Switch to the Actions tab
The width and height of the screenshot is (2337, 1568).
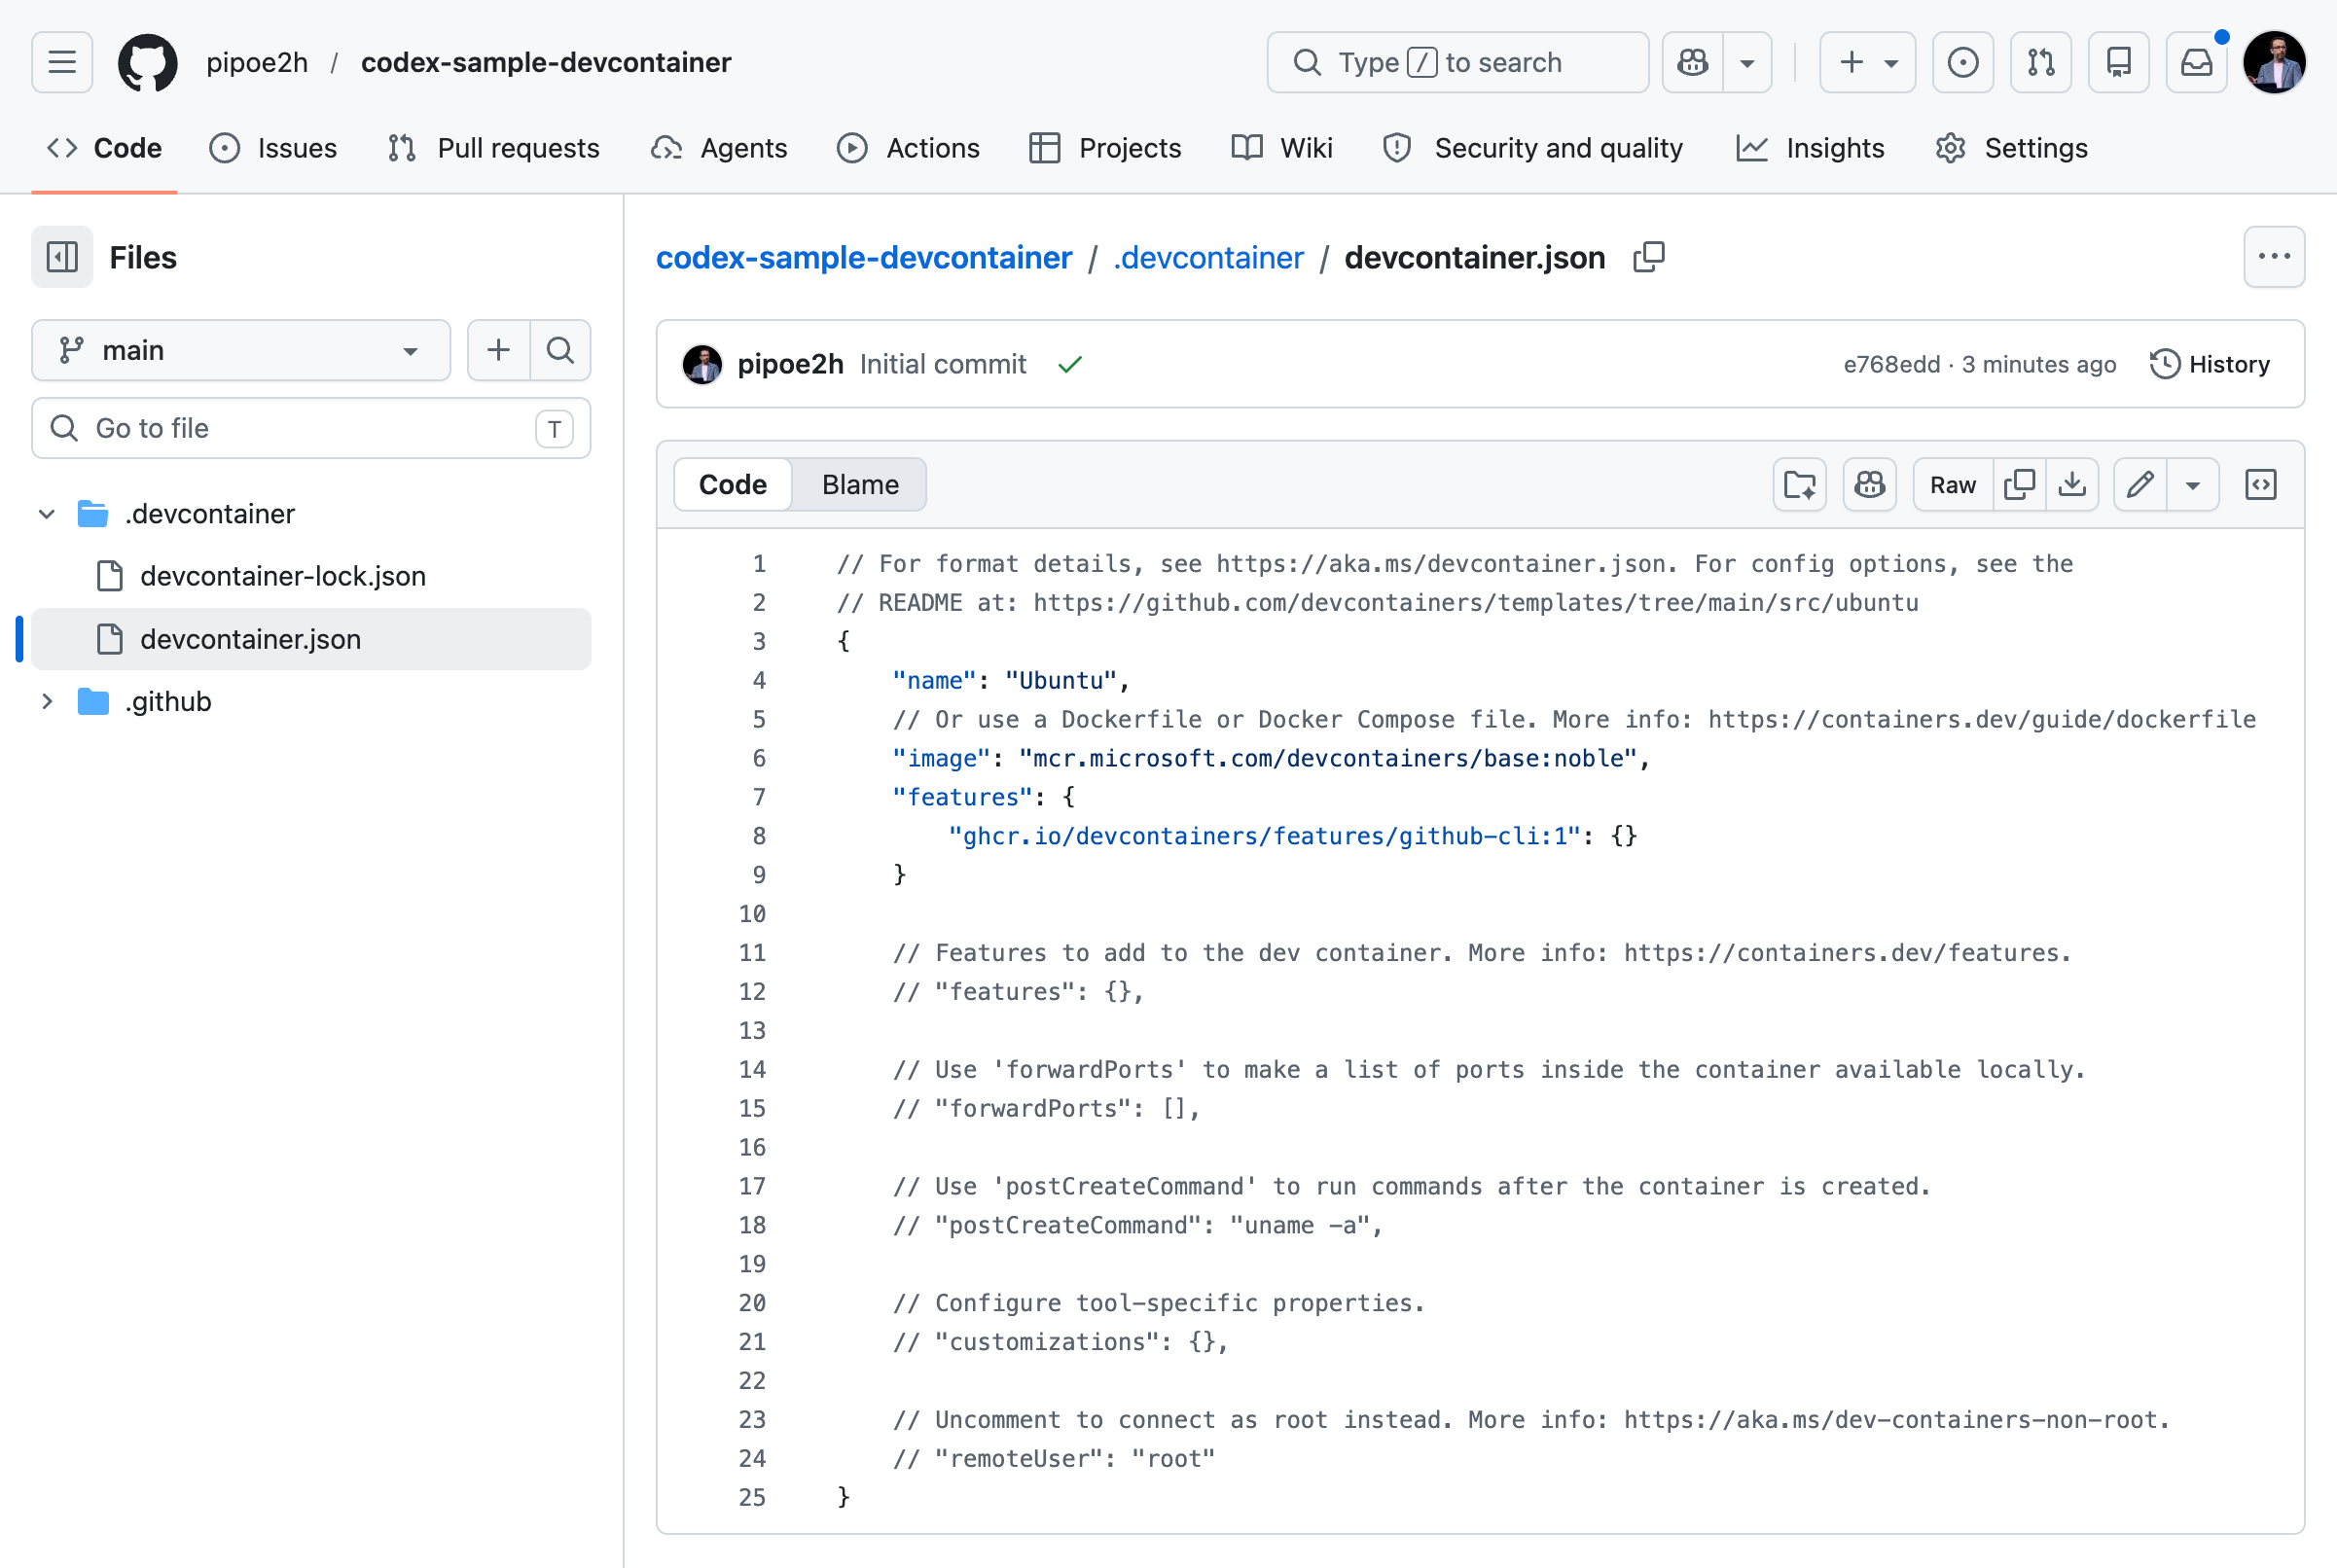(x=908, y=148)
